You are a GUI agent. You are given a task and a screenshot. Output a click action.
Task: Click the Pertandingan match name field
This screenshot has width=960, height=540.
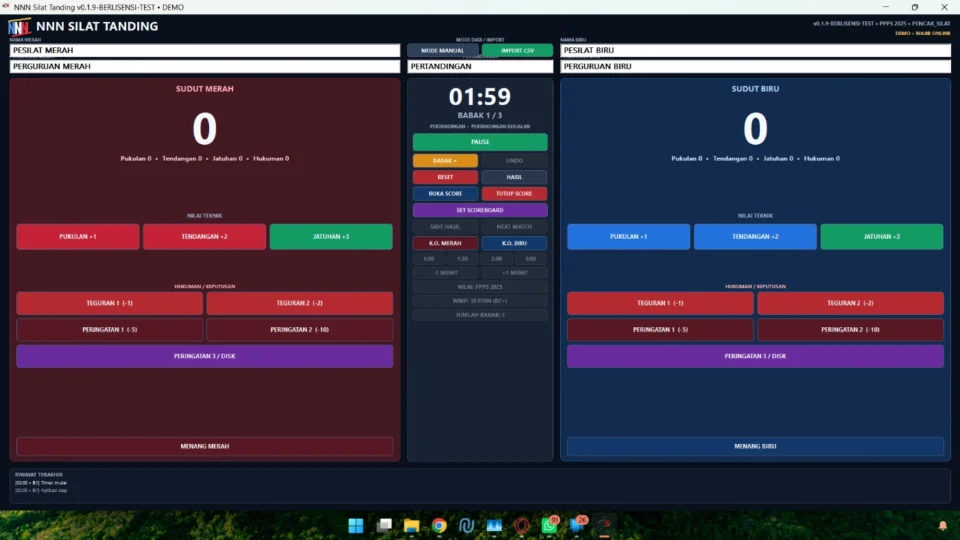480,66
